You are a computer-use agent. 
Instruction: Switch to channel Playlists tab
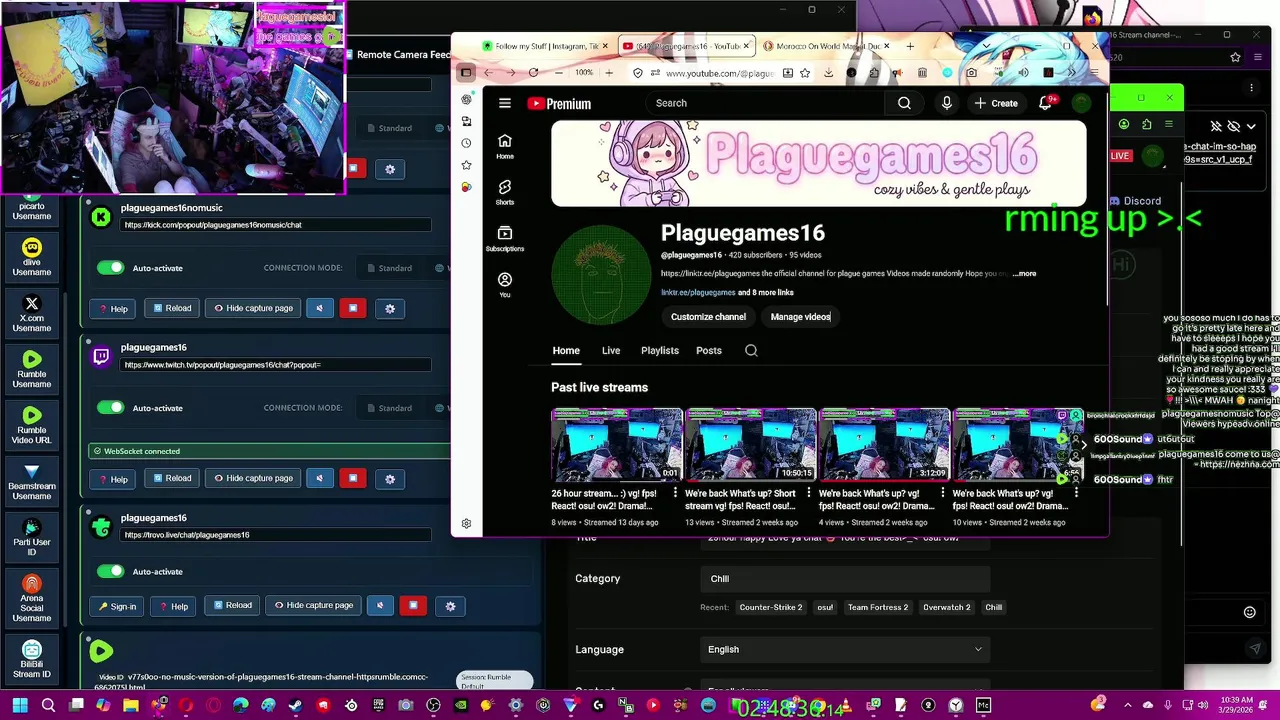pyautogui.click(x=659, y=351)
